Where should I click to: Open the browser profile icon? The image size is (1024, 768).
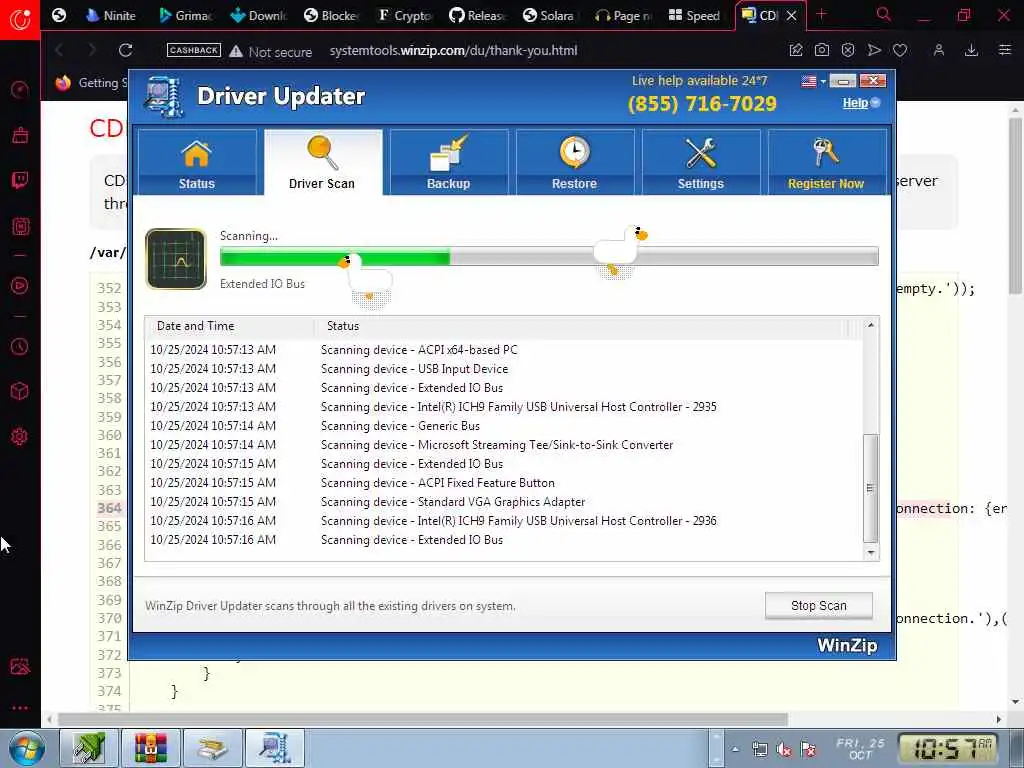pyautogui.click(x=938, y=50)
